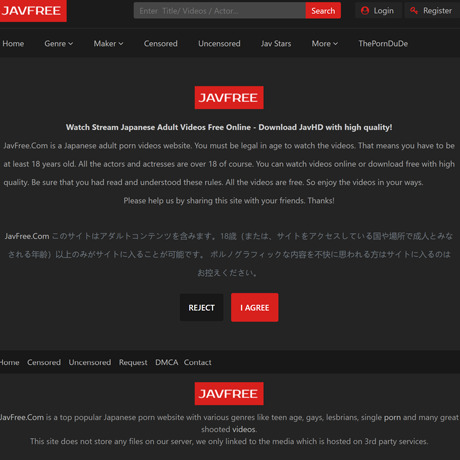460x460 pixels.
Task: Click the user icon beside Login
Action: [x=365, y=11]
